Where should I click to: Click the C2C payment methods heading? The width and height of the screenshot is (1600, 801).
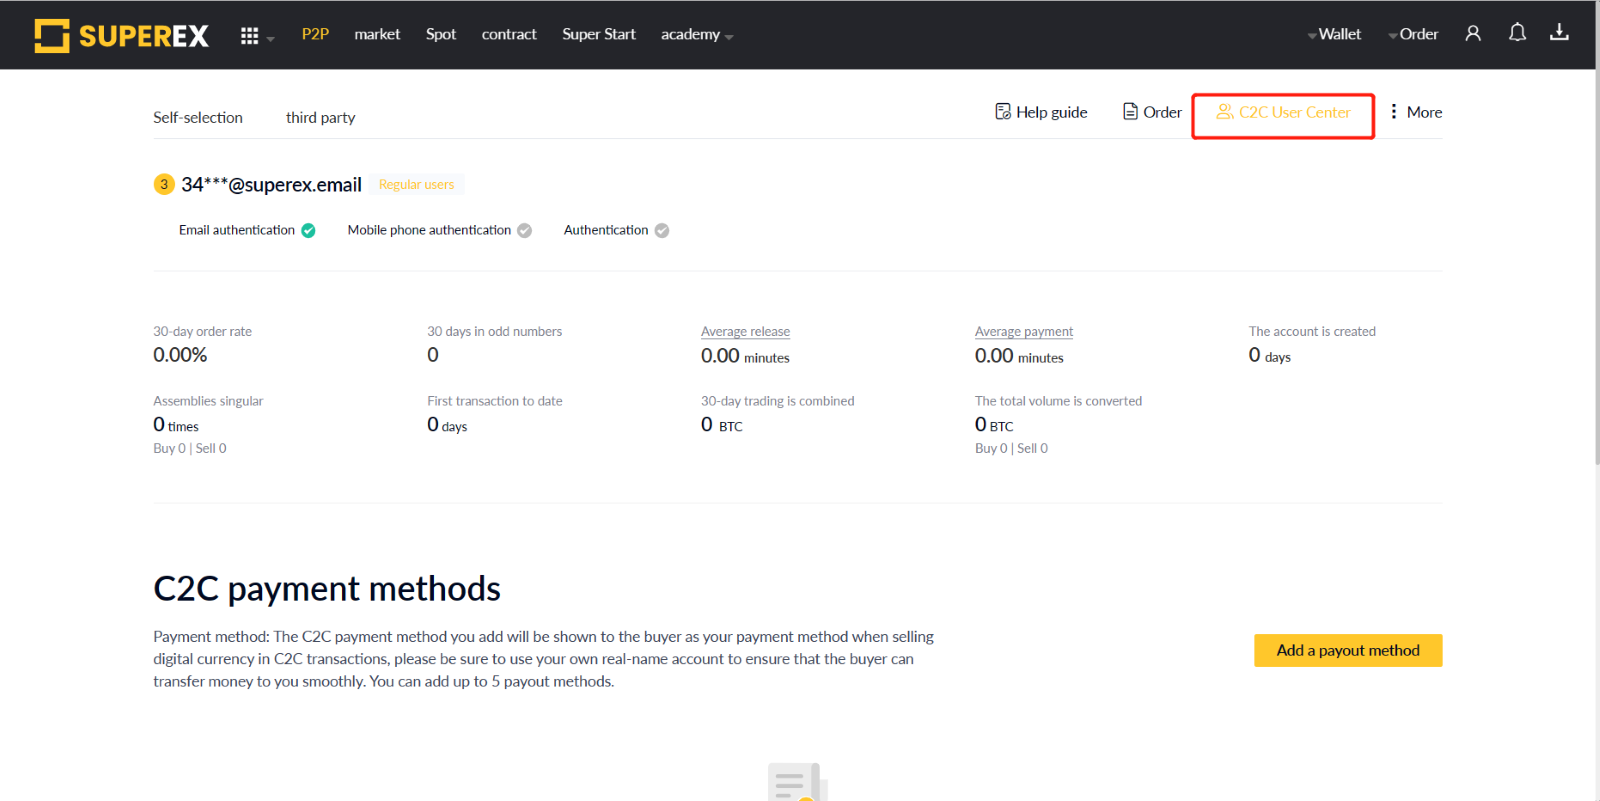point(327,589)
